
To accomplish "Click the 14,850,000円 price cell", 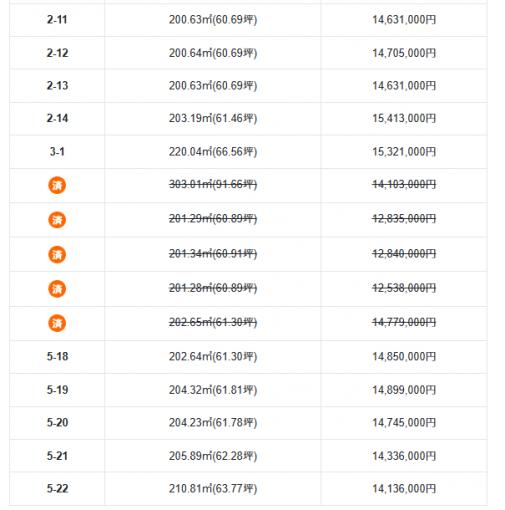I will pos(404,356).
